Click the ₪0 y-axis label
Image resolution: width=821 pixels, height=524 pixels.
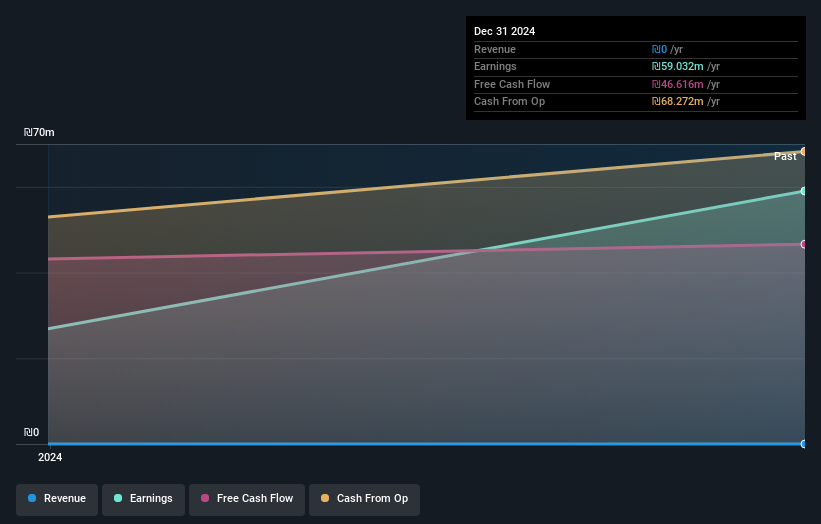tap(31, 432)
